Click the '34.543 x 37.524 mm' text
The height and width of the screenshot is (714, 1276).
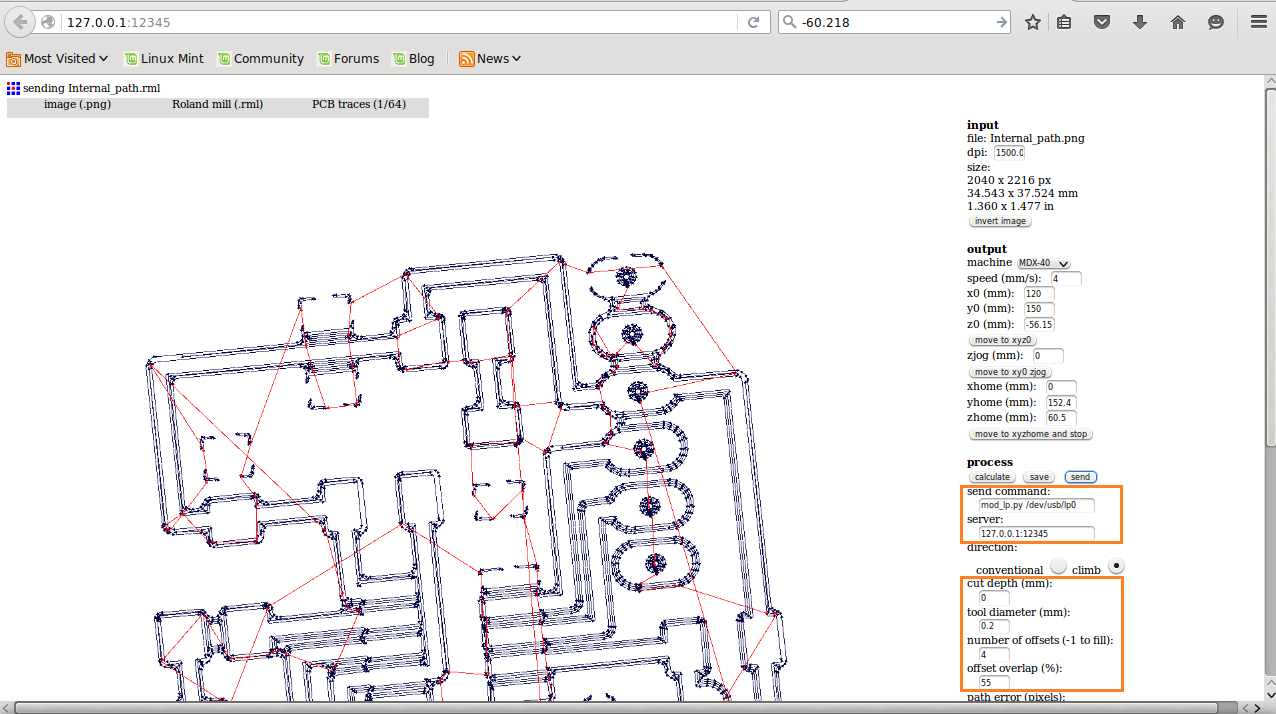click(x=1022, y=193)
